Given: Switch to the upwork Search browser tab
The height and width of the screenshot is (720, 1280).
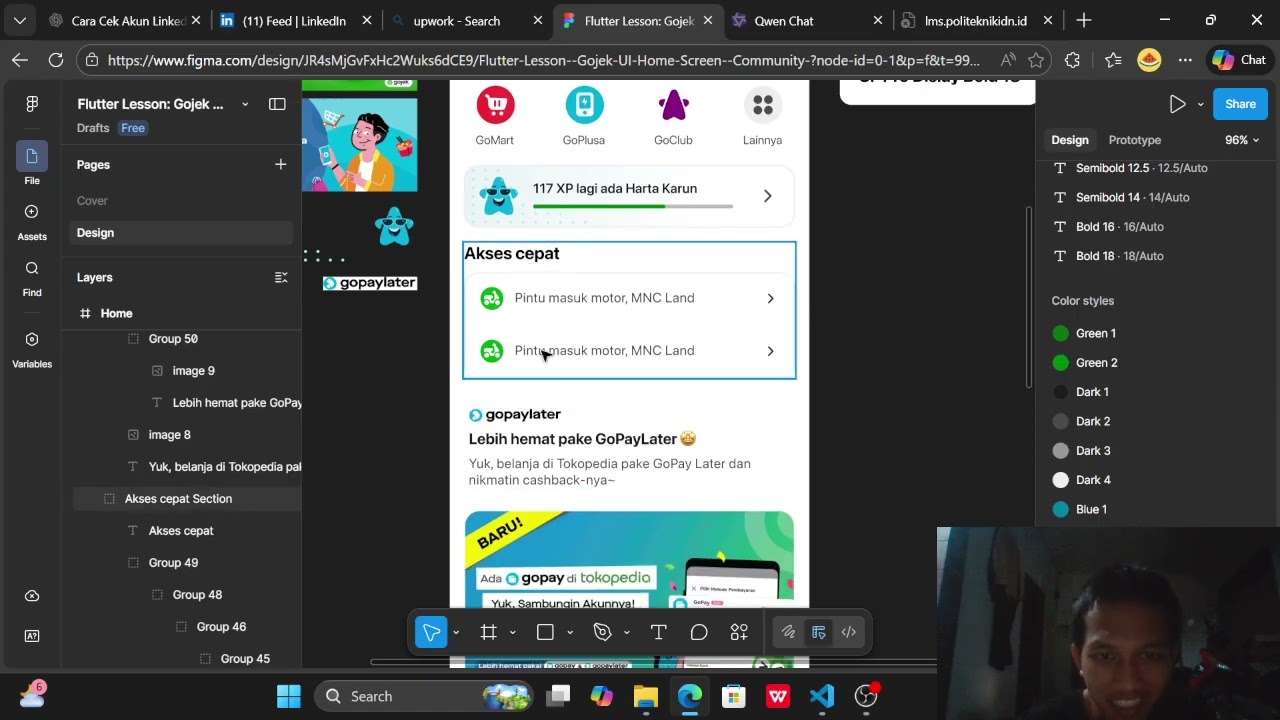Looking at the screenshot, I should pyautogui.click(x=467, y=21).
